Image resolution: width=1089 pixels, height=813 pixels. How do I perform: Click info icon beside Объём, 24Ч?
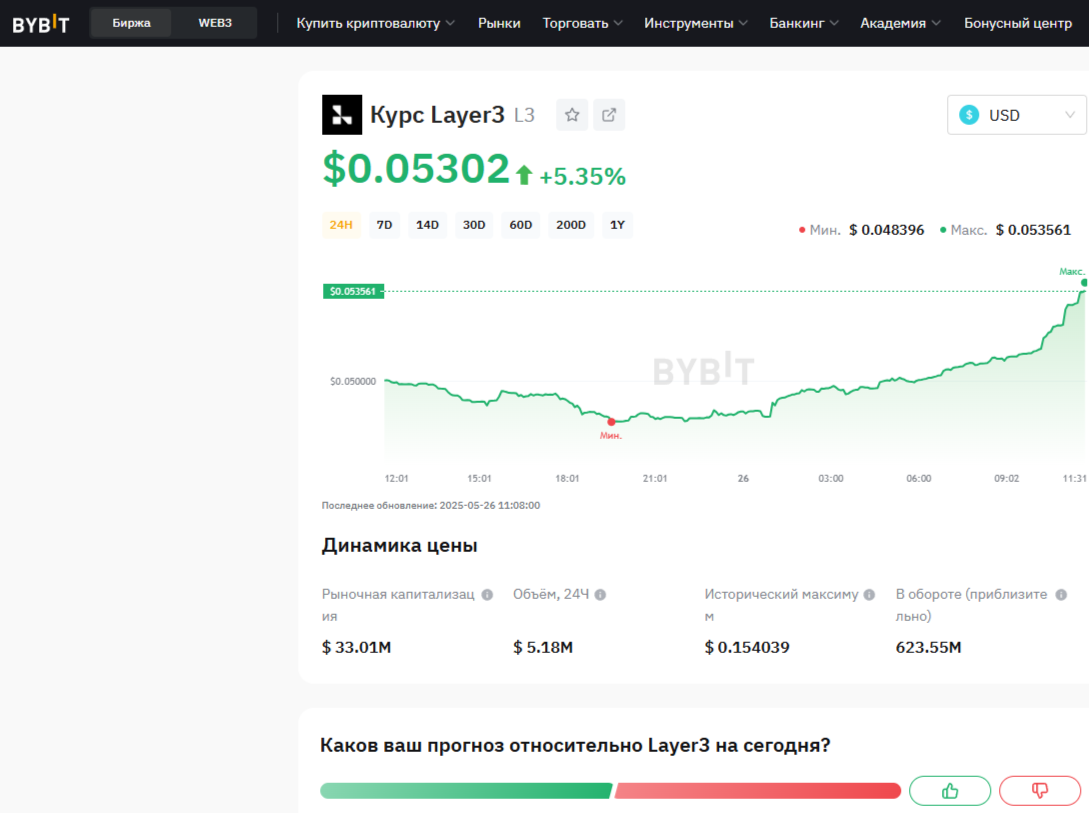[601, 595]
